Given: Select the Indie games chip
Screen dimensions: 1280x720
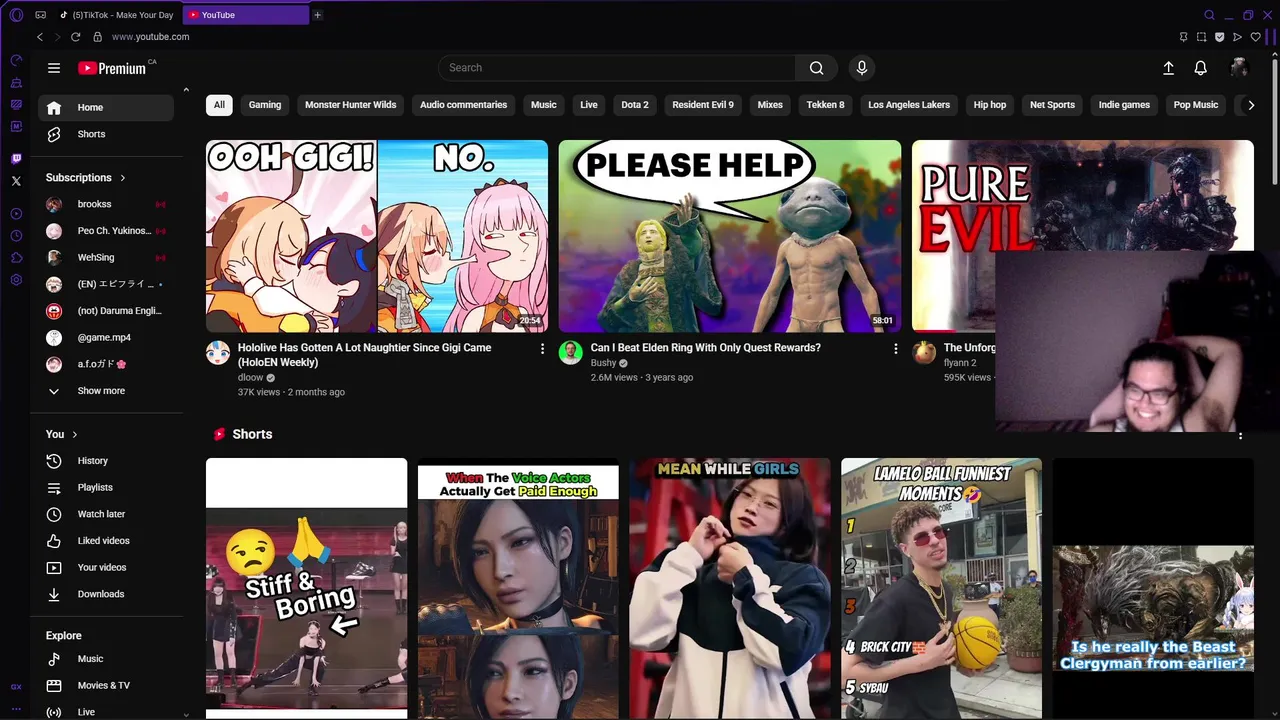Looking at the screenshot, I should click(x=1124, y=105).
